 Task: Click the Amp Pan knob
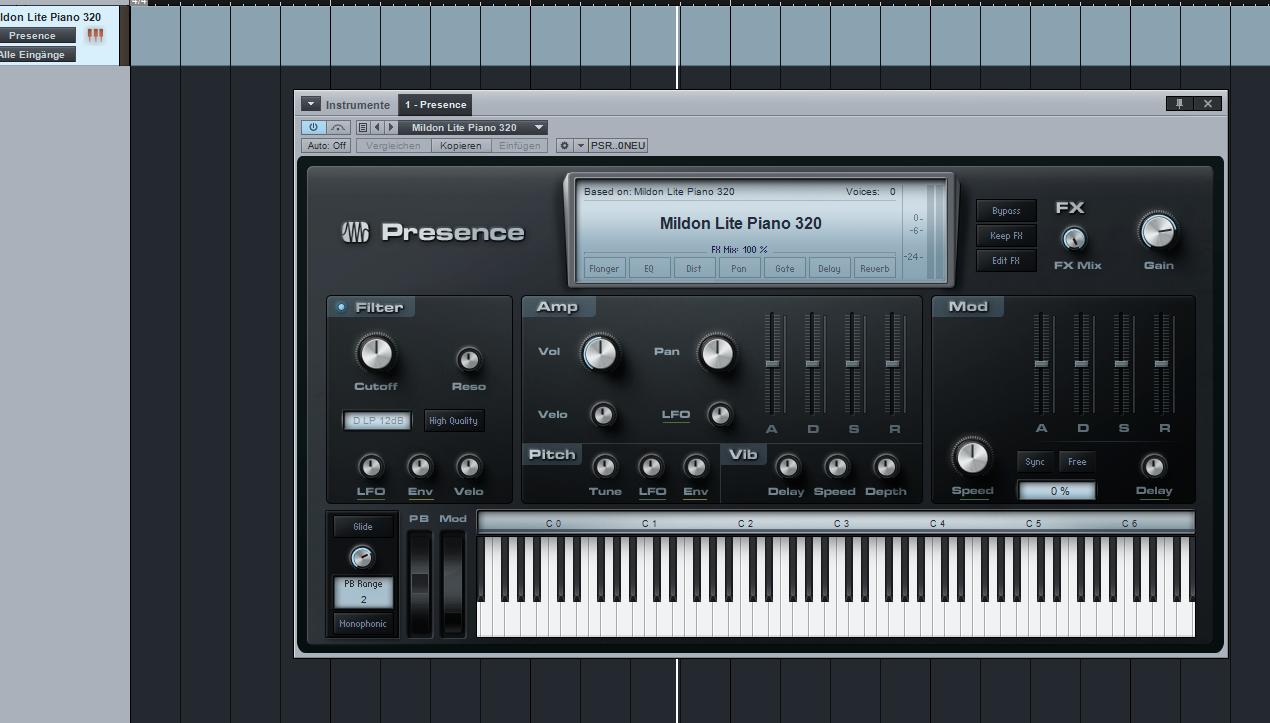point(716,352)
